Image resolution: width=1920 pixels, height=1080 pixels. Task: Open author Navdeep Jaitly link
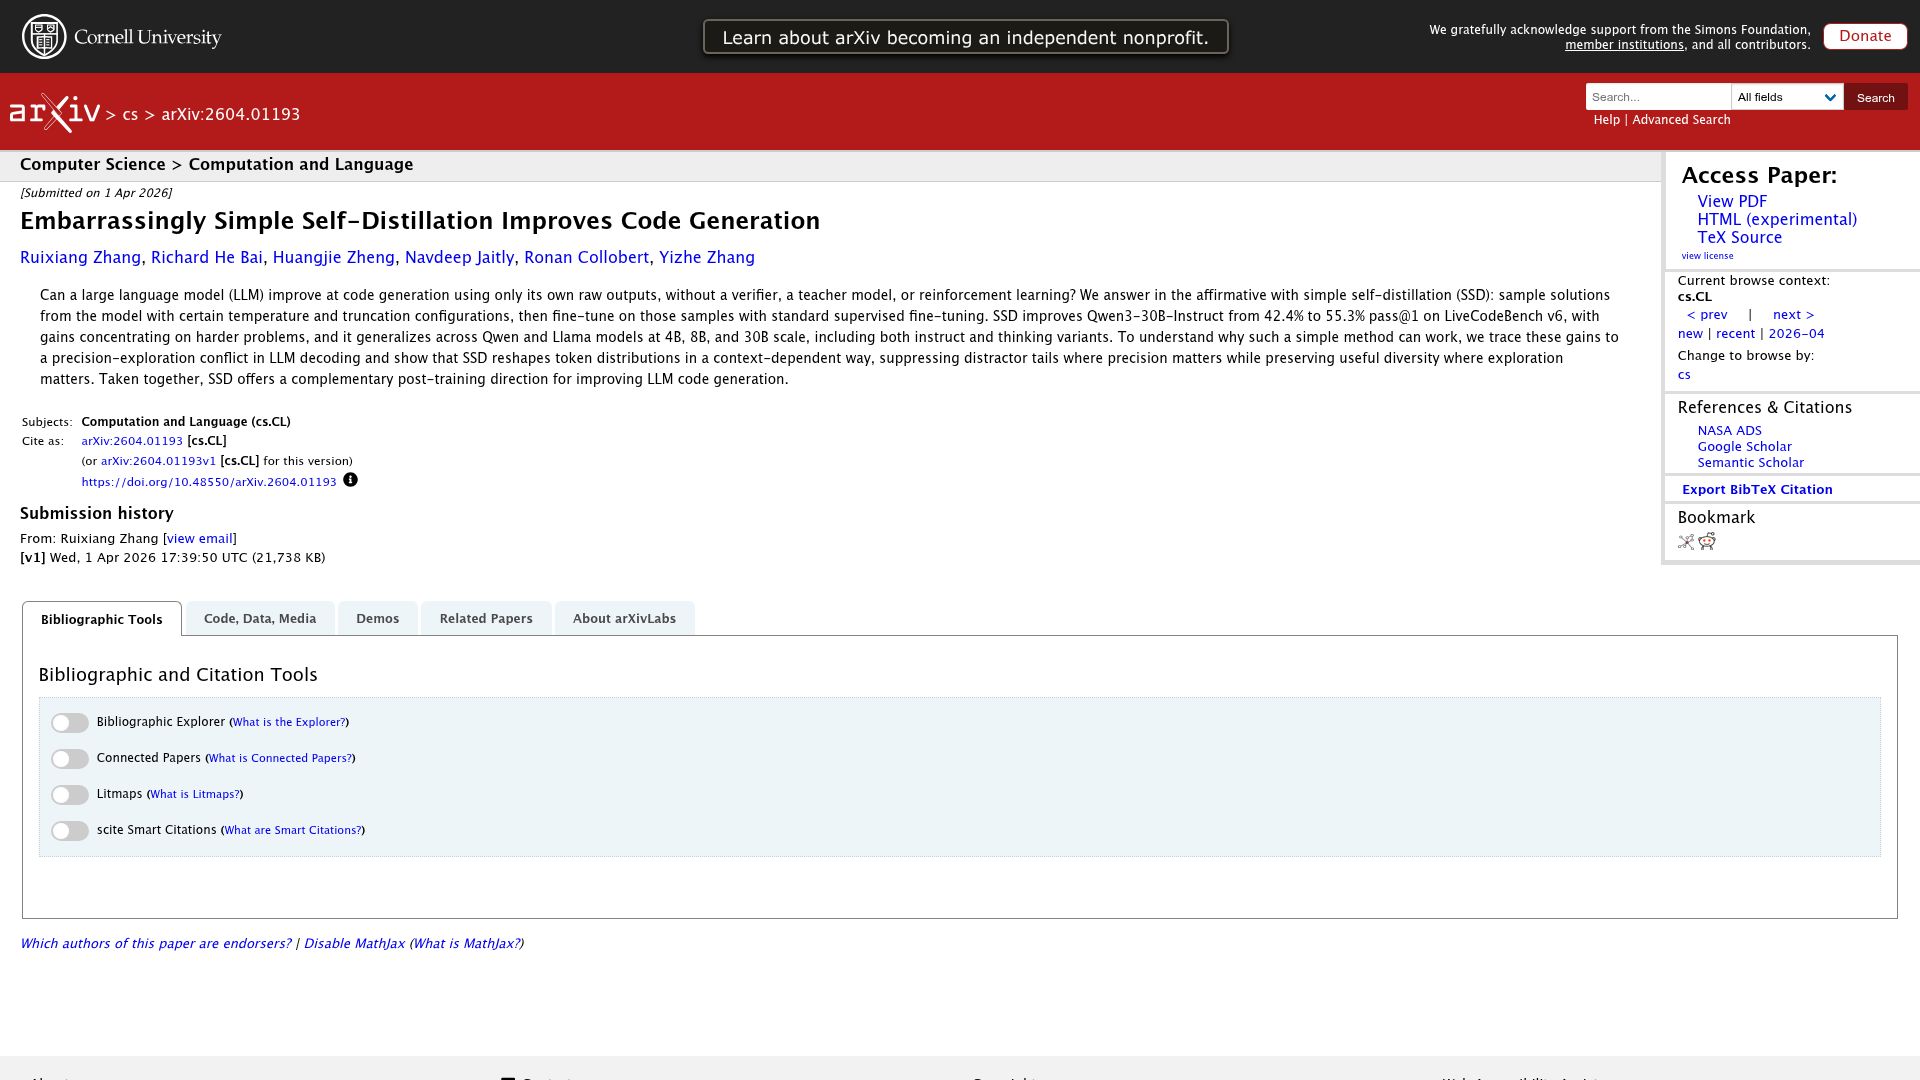pyautogui.click(x=459, y=257)
